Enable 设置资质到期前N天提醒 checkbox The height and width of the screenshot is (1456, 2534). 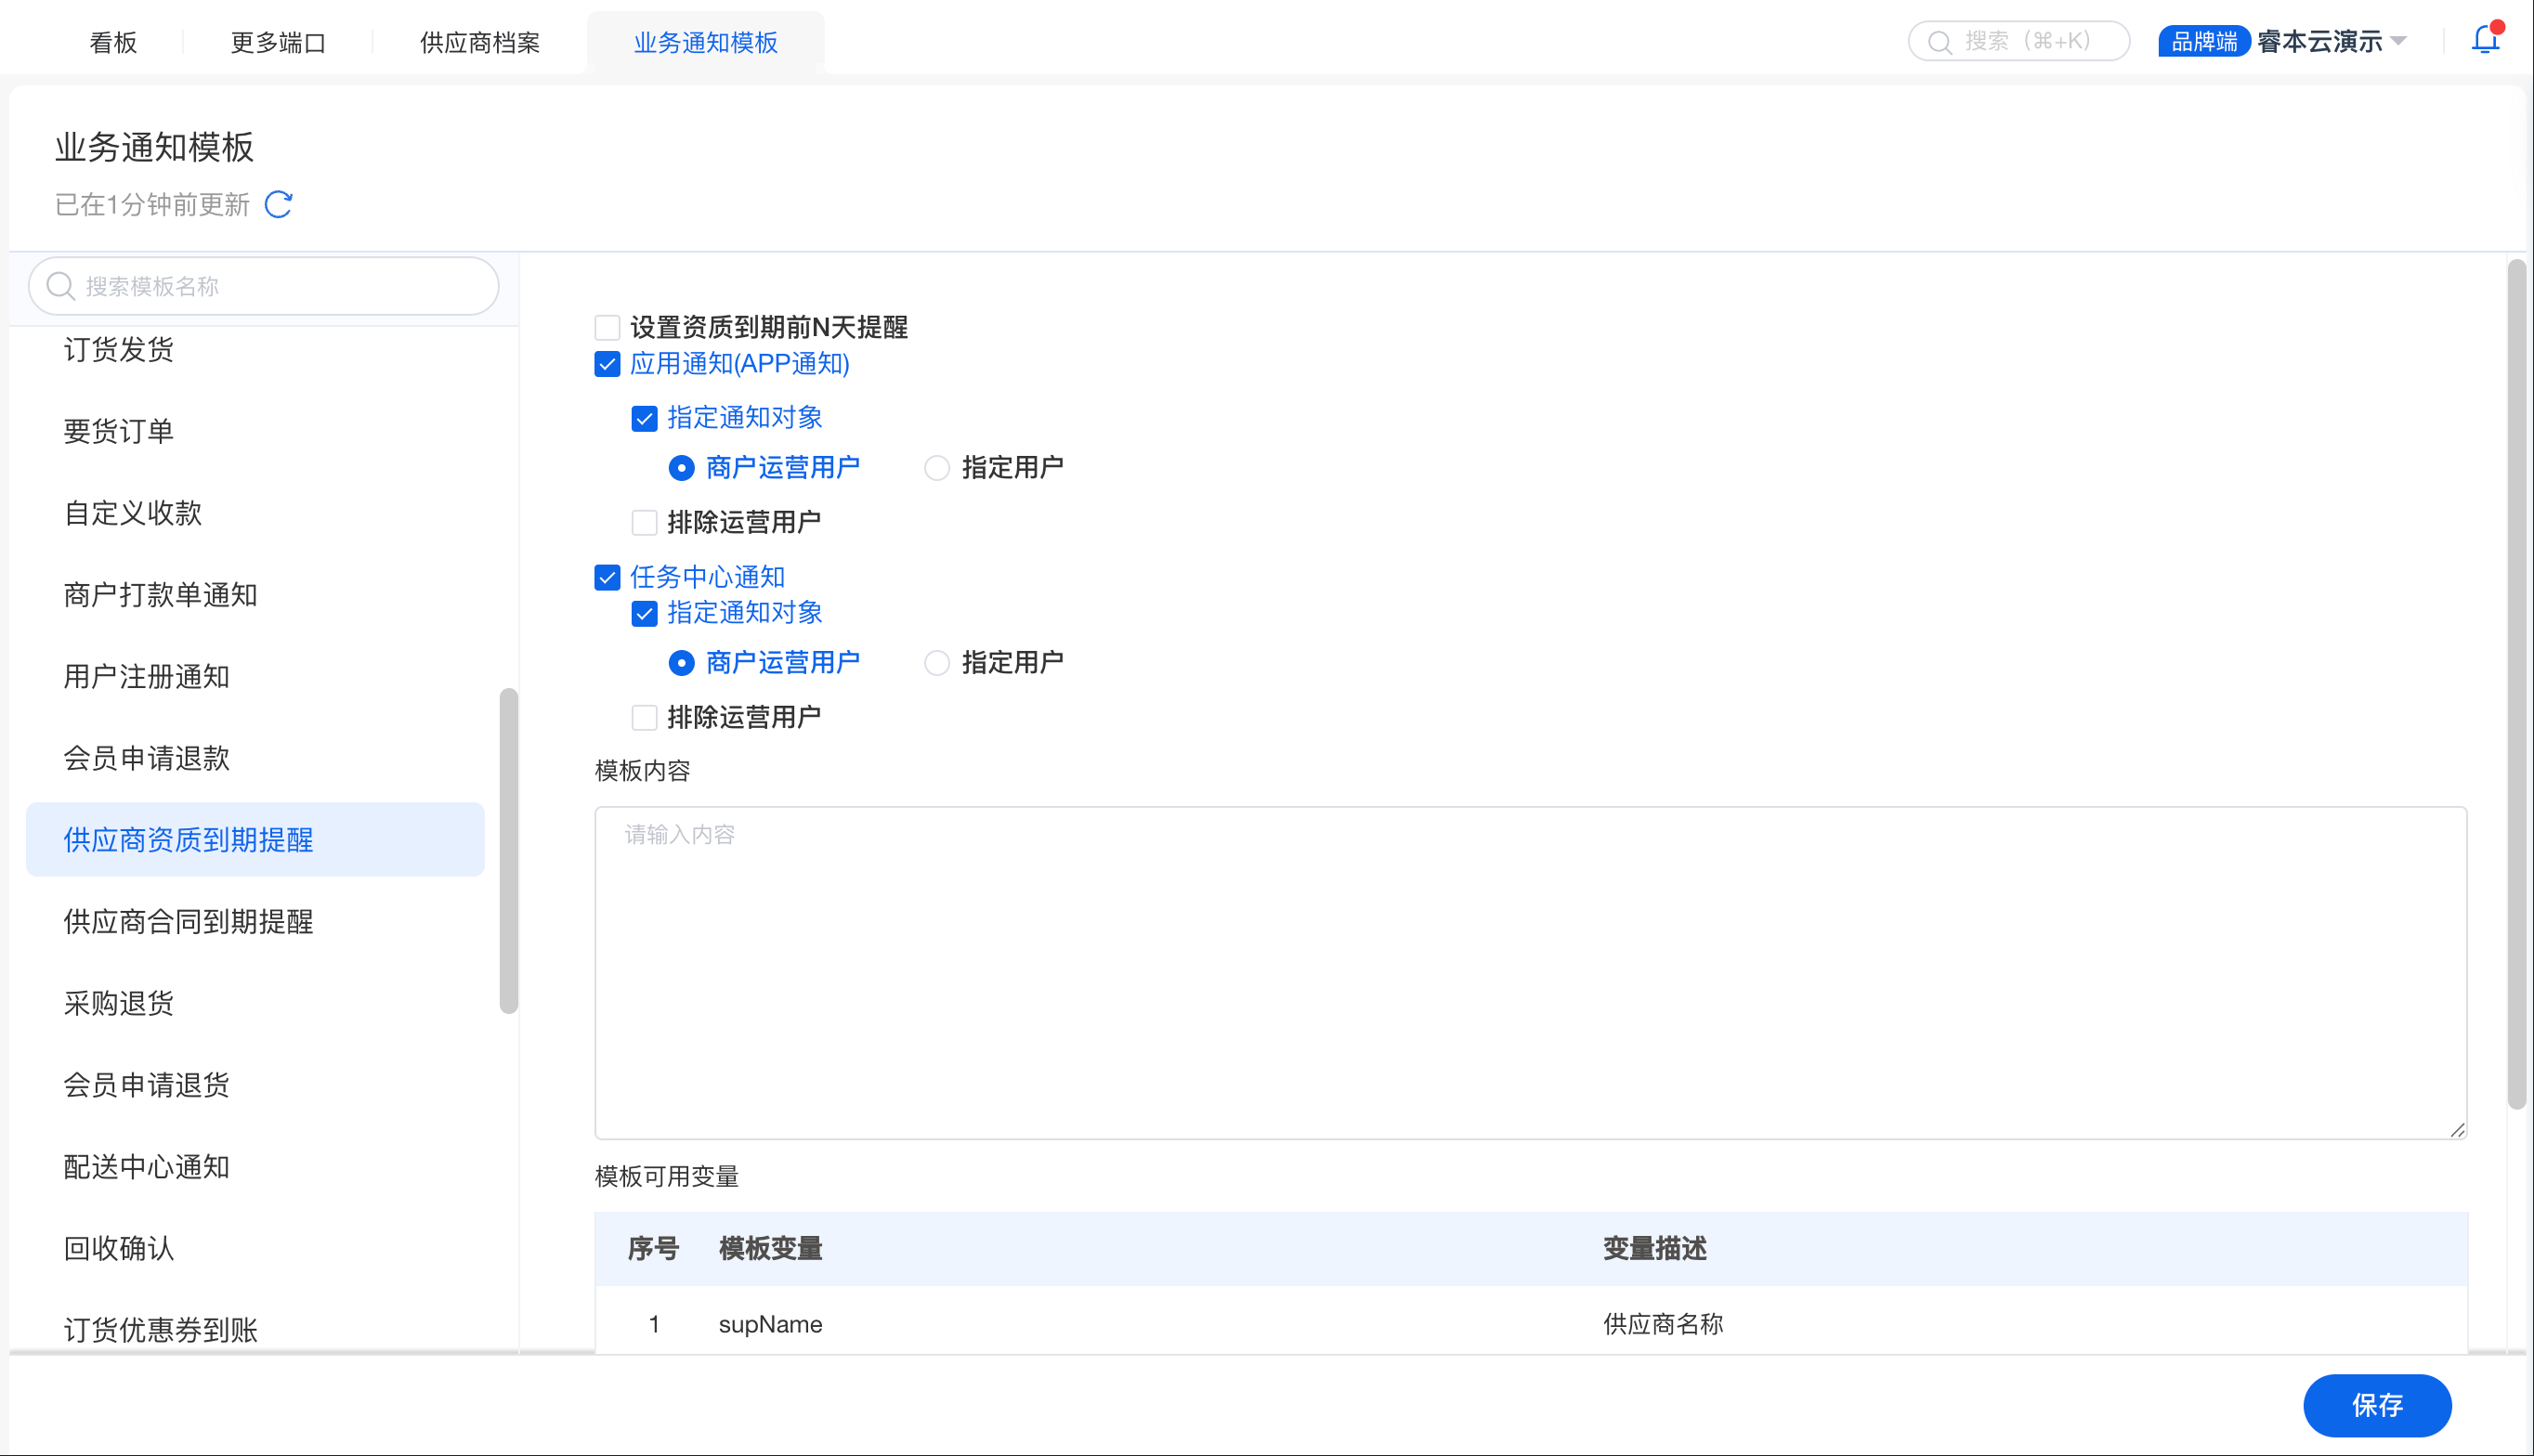coord(607,328)
